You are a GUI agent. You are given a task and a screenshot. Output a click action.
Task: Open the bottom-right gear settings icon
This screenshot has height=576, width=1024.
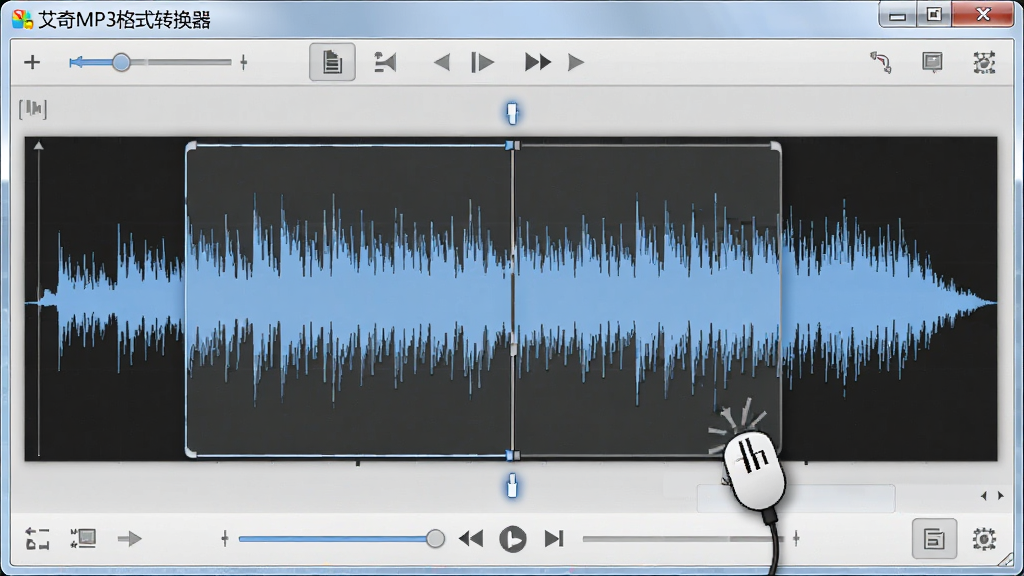(x=984, y=539)
